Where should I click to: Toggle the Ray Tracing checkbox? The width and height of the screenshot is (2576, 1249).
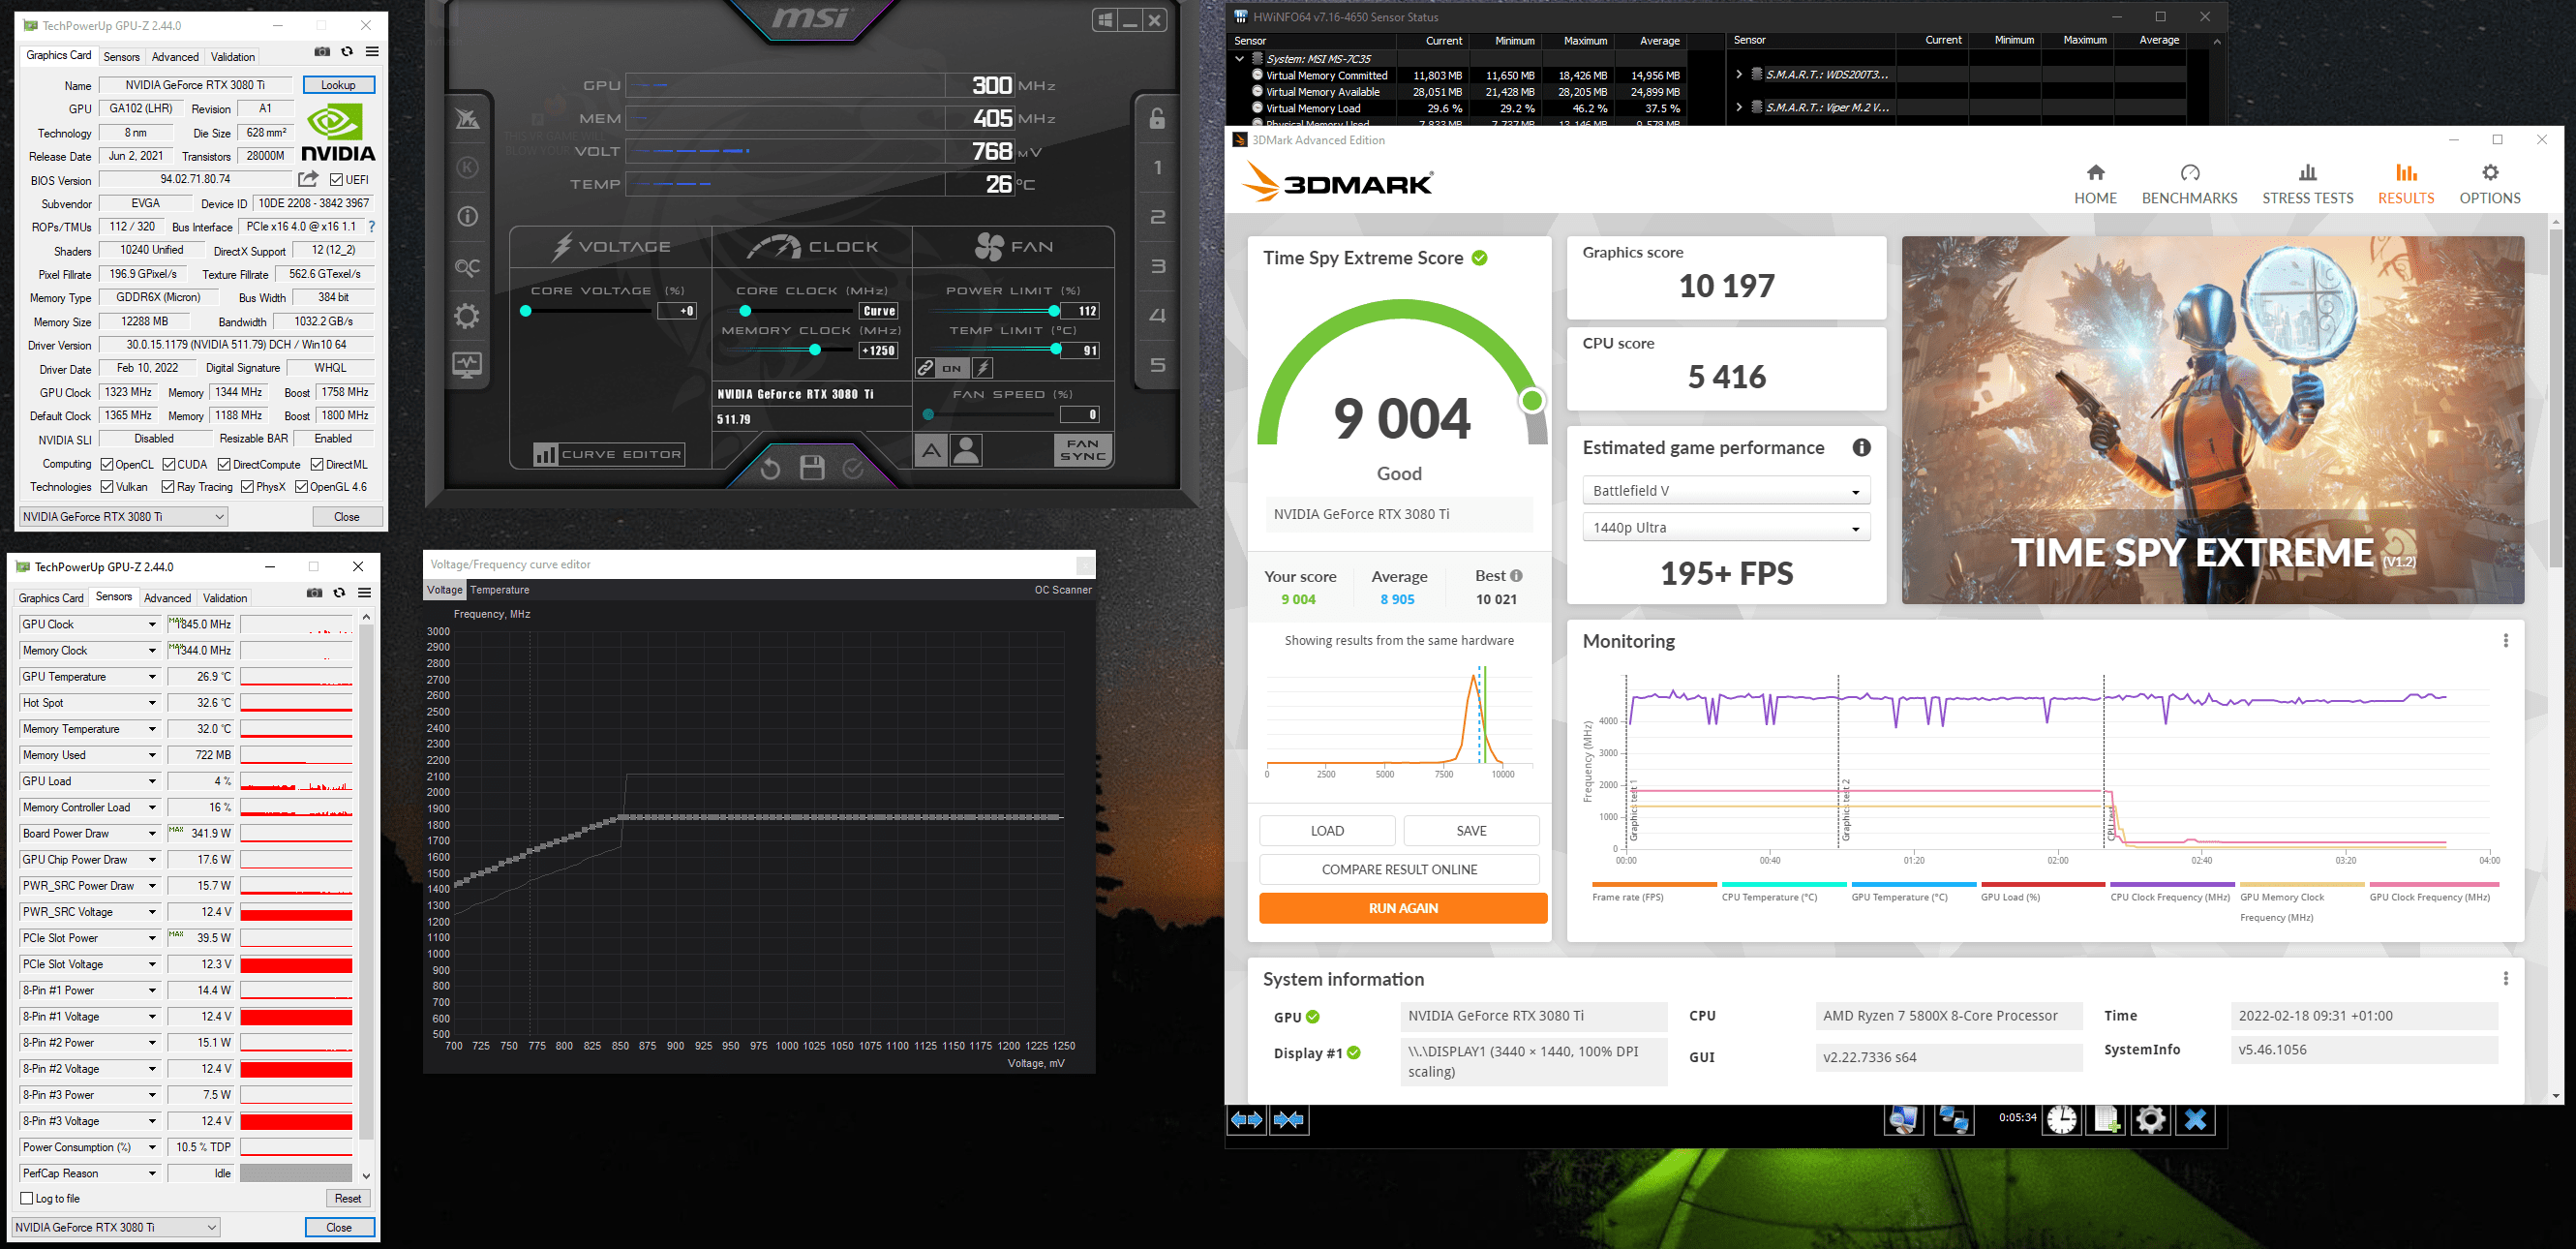[x=167, y=487]
